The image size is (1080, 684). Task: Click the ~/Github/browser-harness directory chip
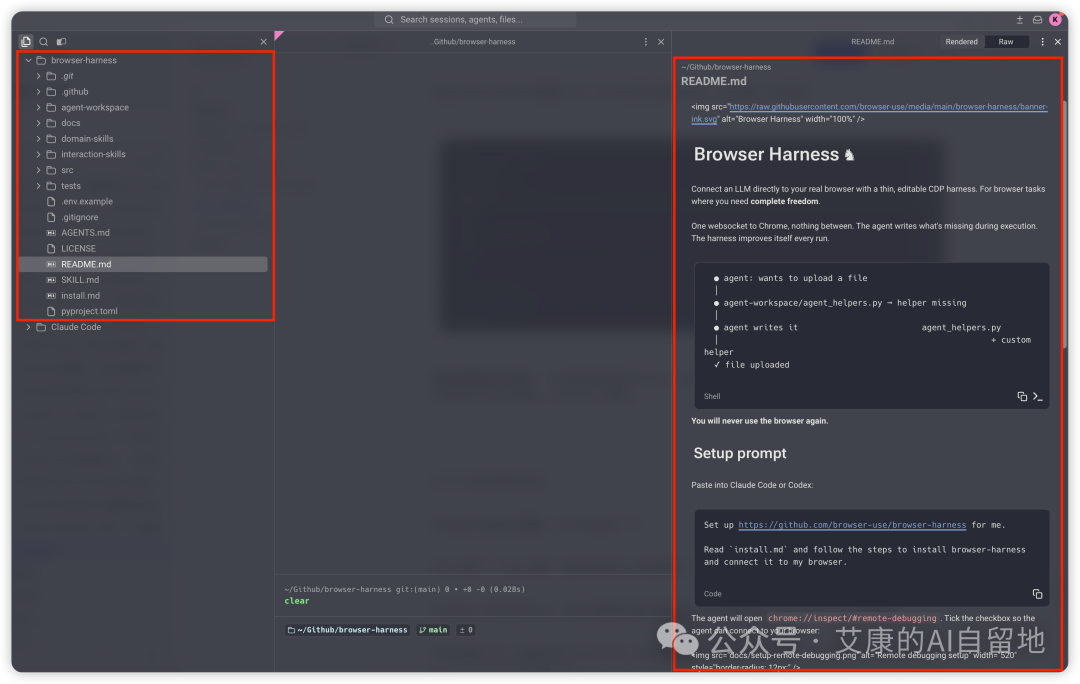(x=348, y=630)
